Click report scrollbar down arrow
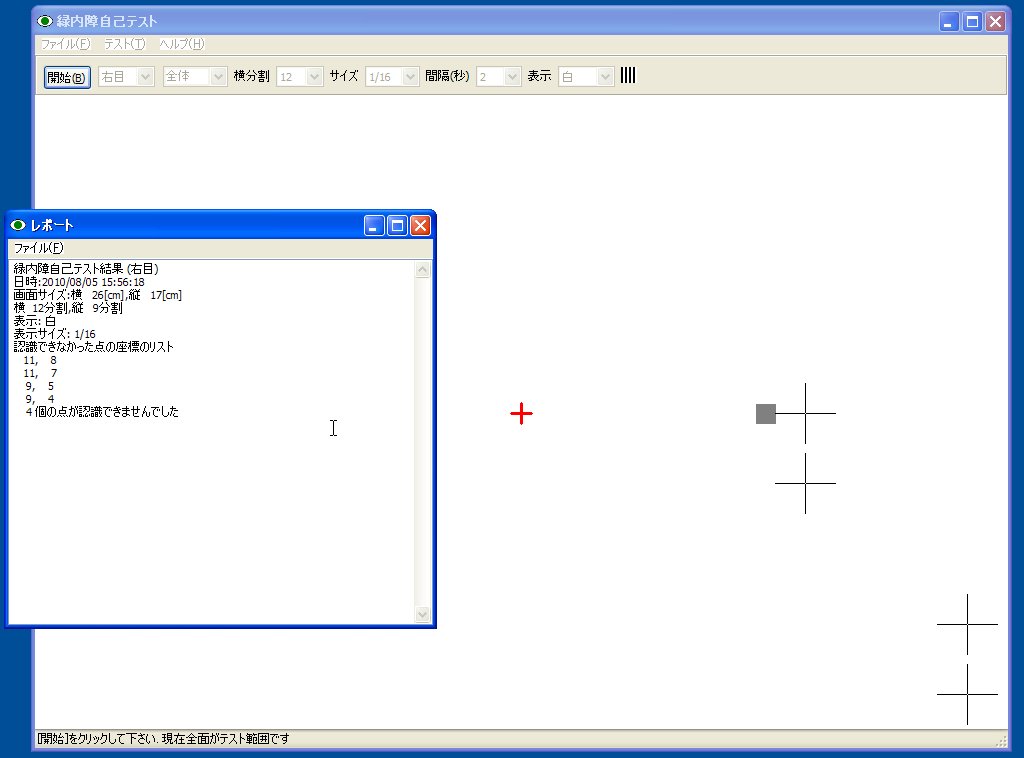The height and width of the screenshot is (758, 1024). click(x=423, y=614)
